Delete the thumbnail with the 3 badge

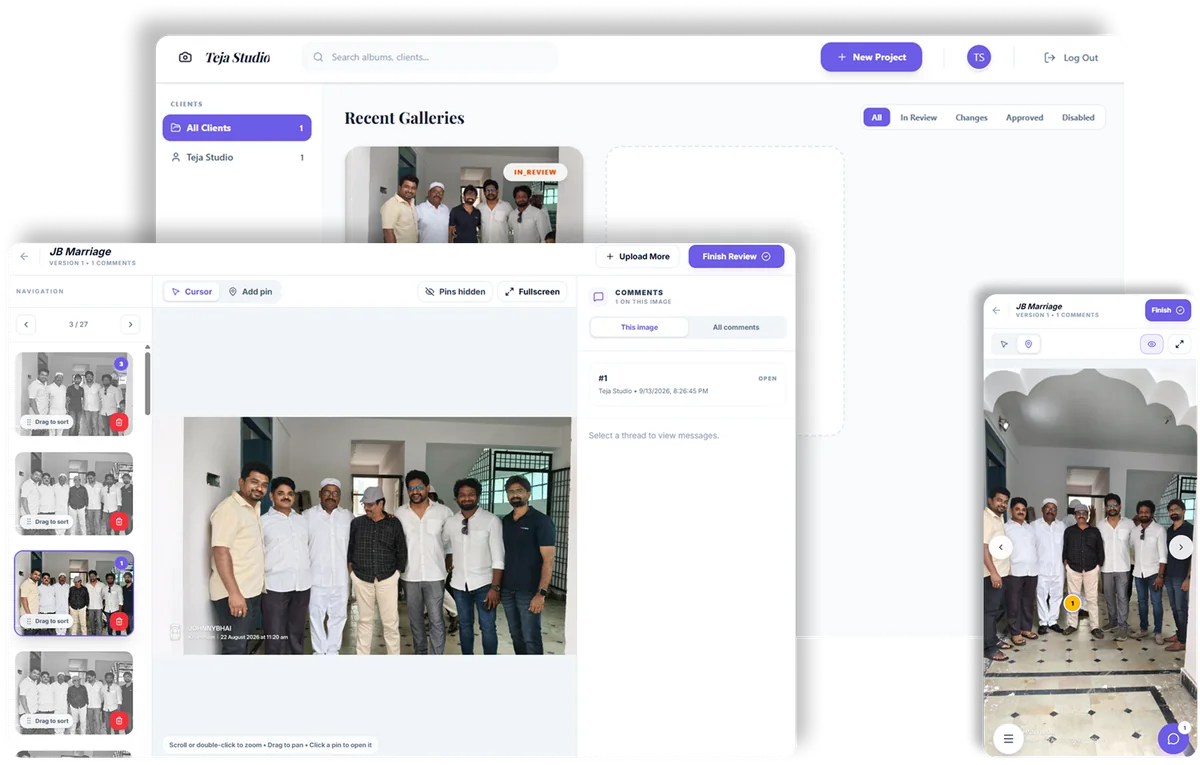[119, 422]
